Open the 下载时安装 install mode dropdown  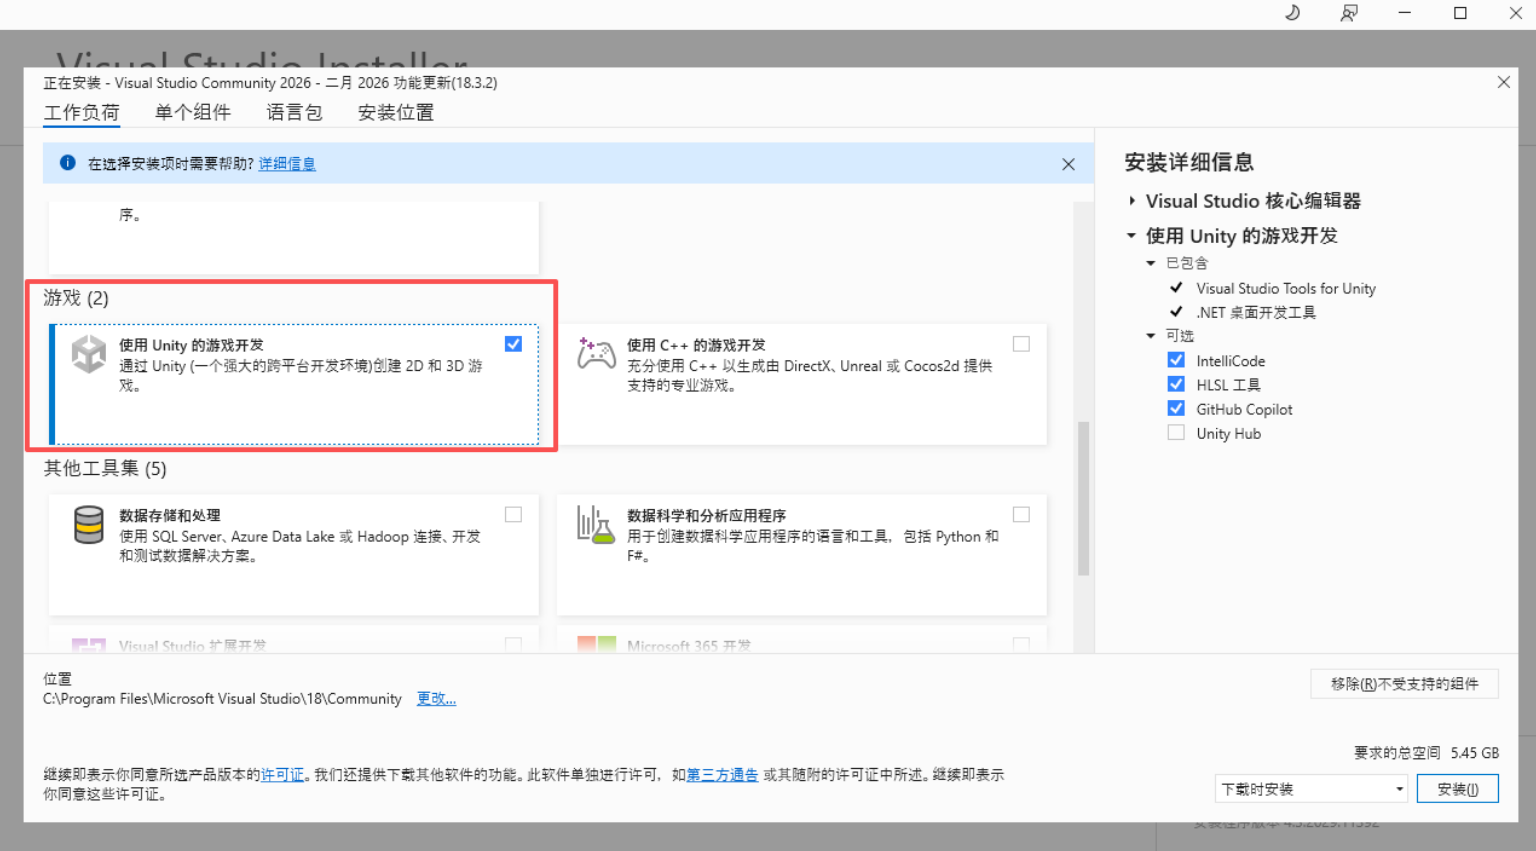click(1311, 789)
